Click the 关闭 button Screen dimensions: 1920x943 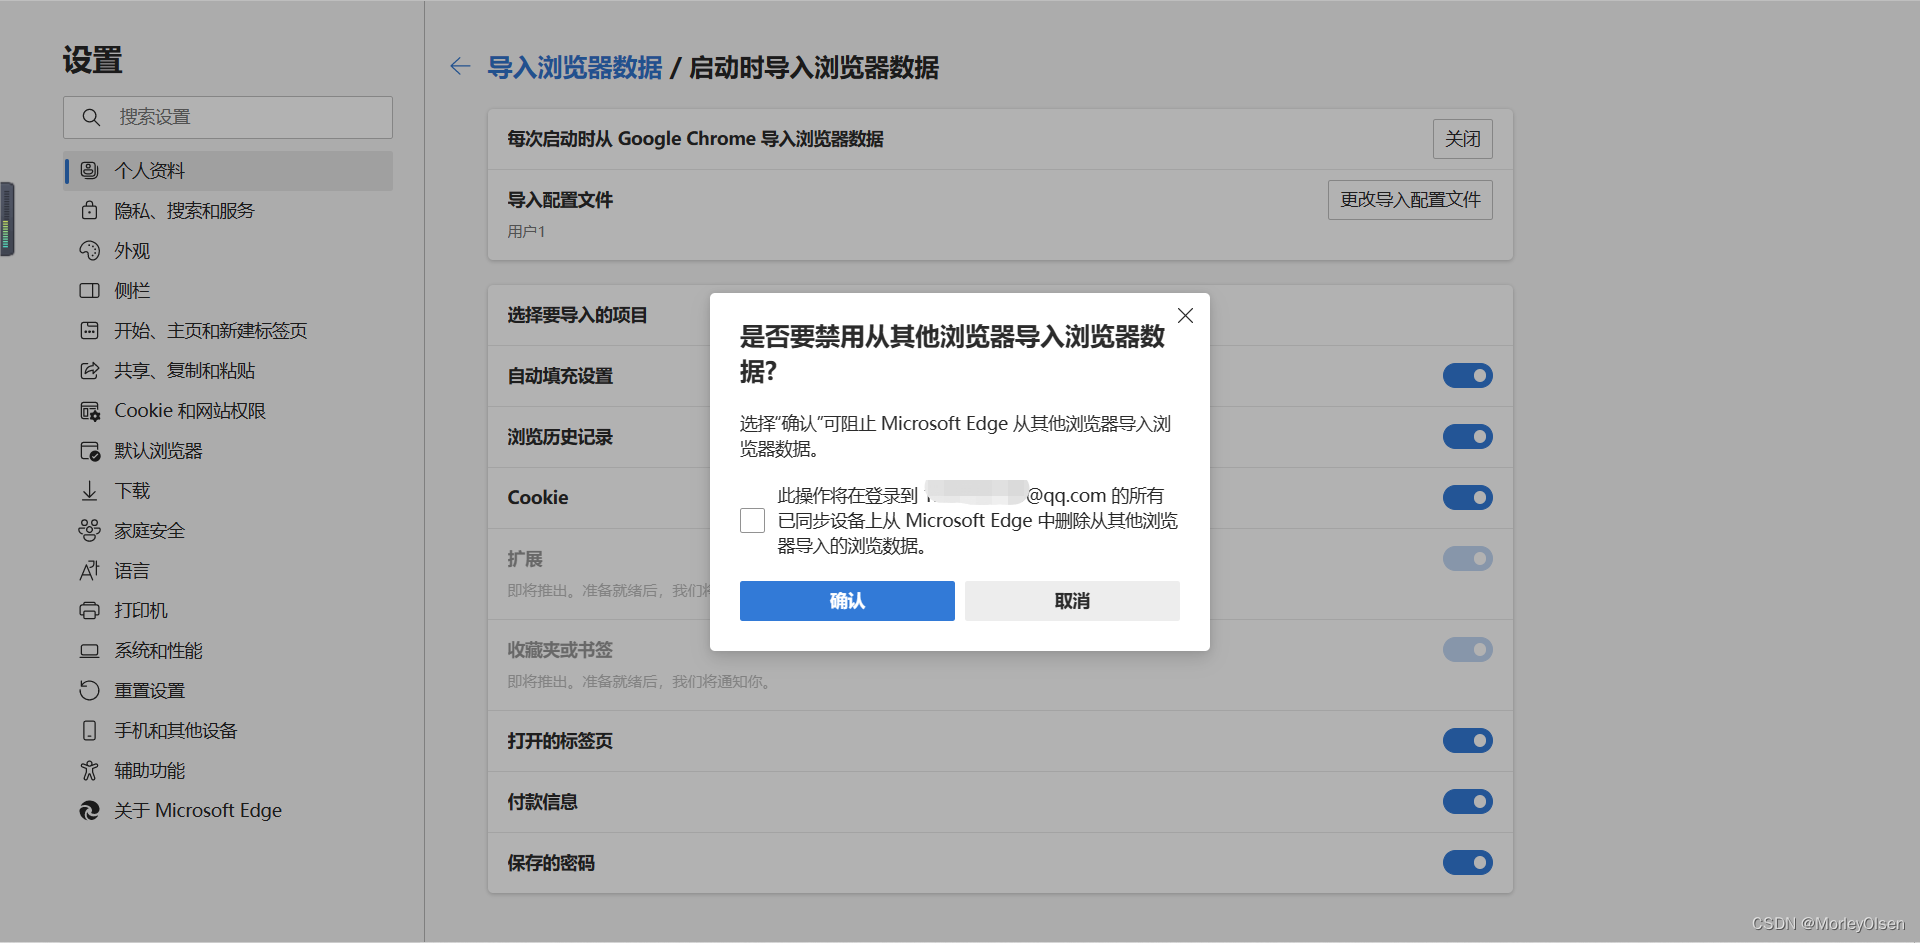[1462, 139]
